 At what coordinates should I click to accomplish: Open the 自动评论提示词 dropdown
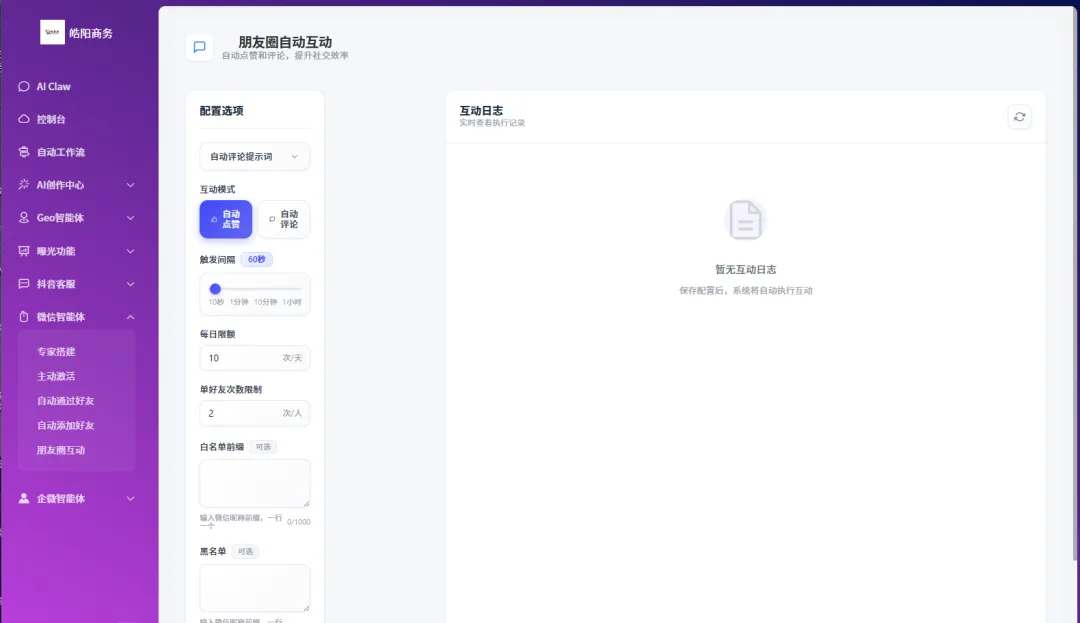(x=254, y=156)
